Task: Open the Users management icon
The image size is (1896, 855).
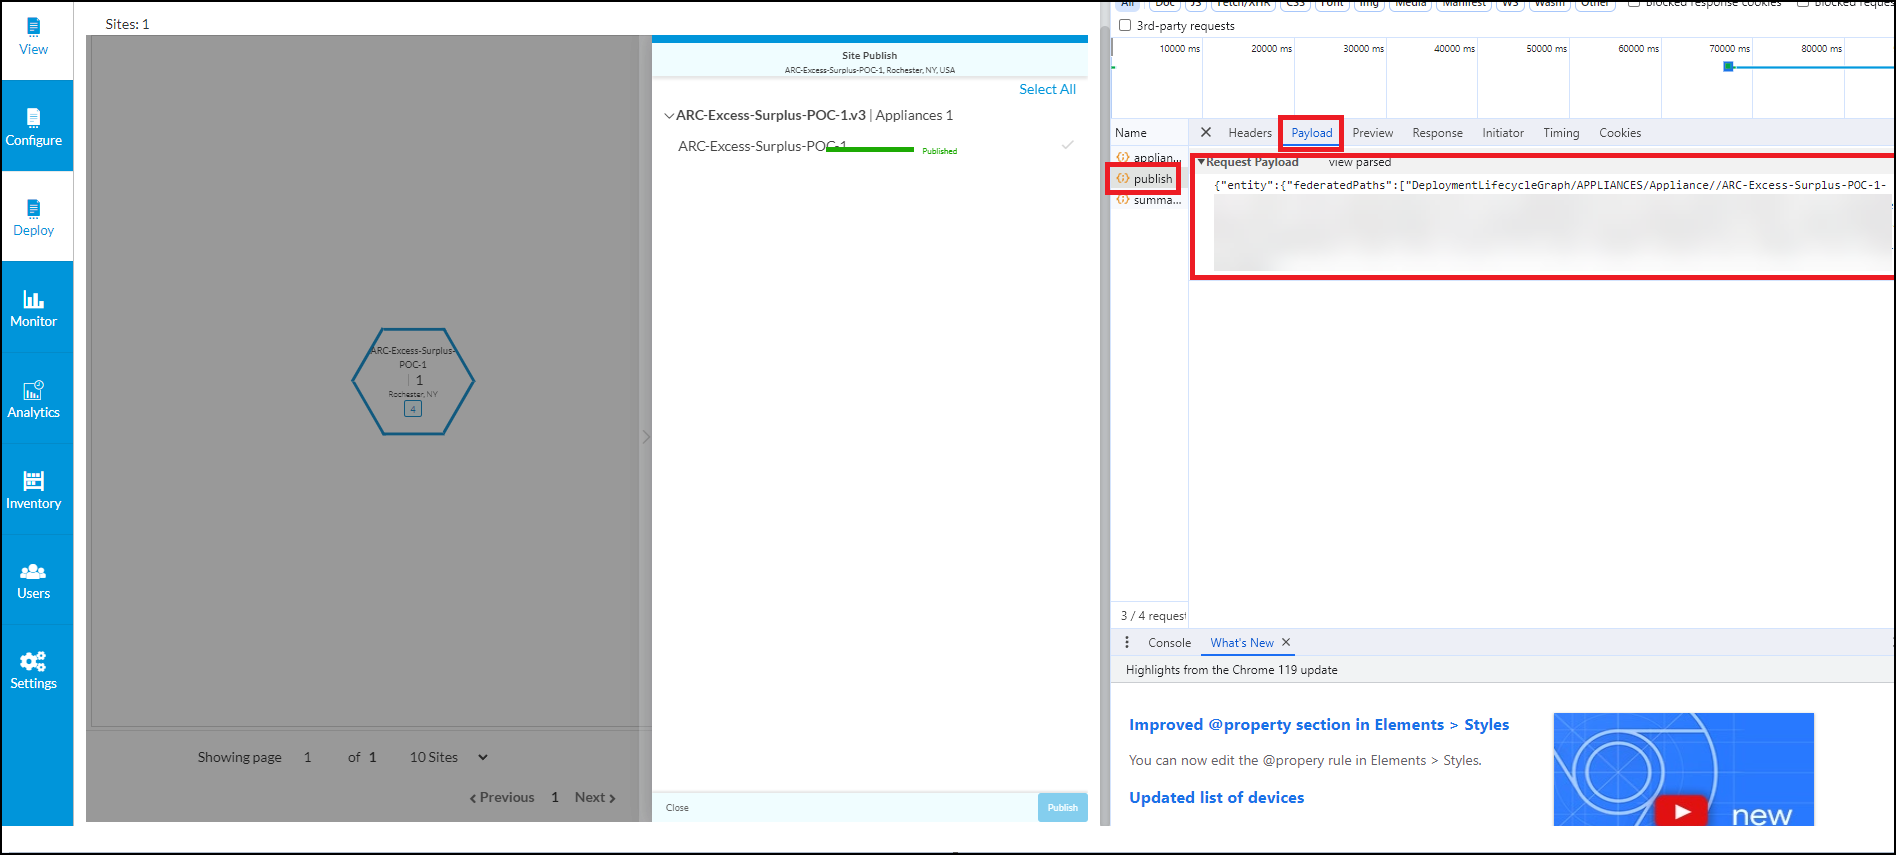Action: [34, 580]
